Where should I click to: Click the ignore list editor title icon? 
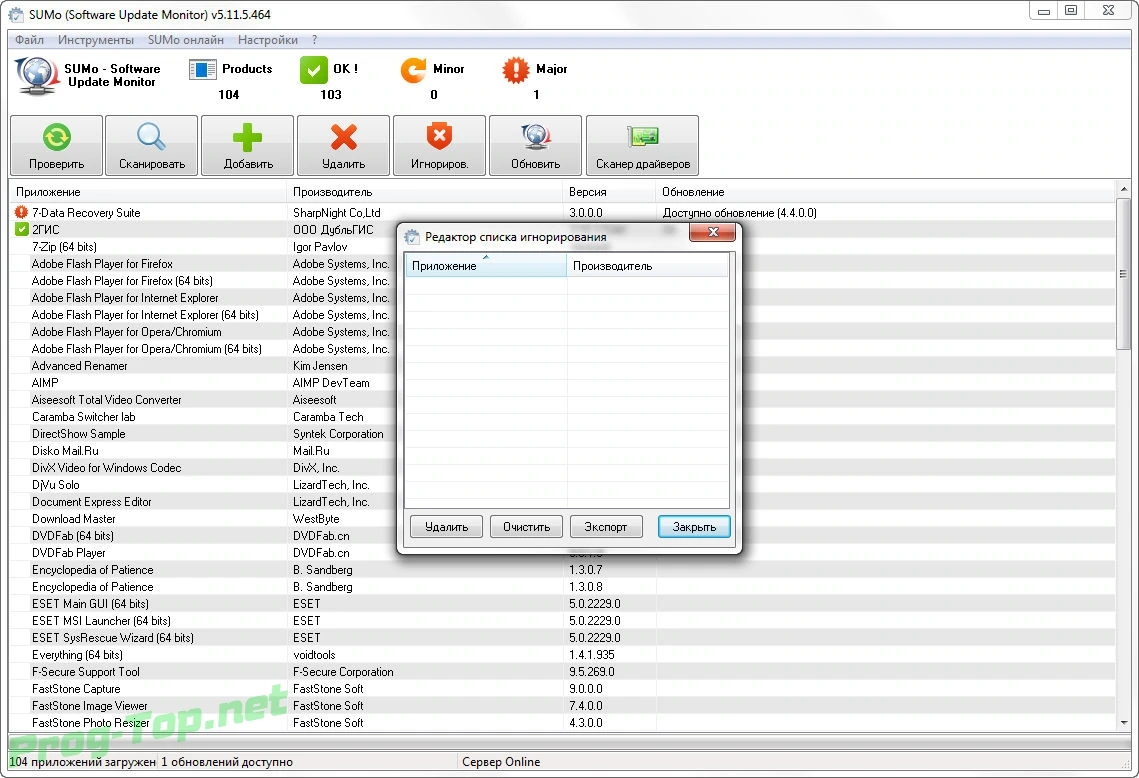tap(412, 237)
